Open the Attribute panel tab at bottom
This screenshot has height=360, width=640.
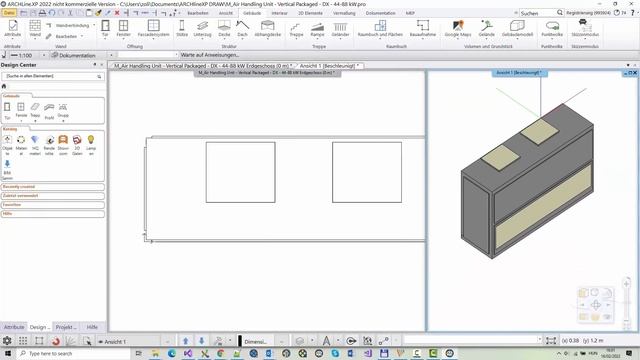click(x=14, y=327)
